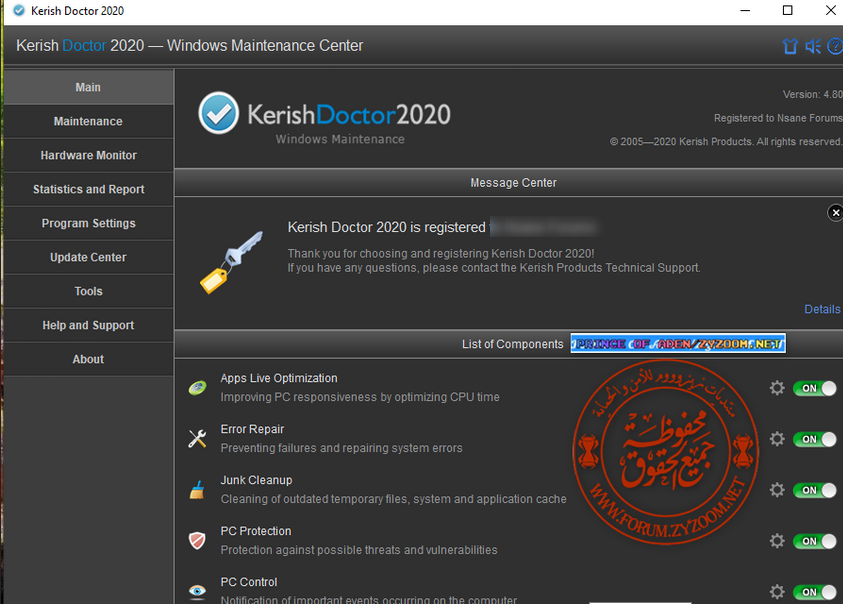Click the registration key icon

point(231,262)
